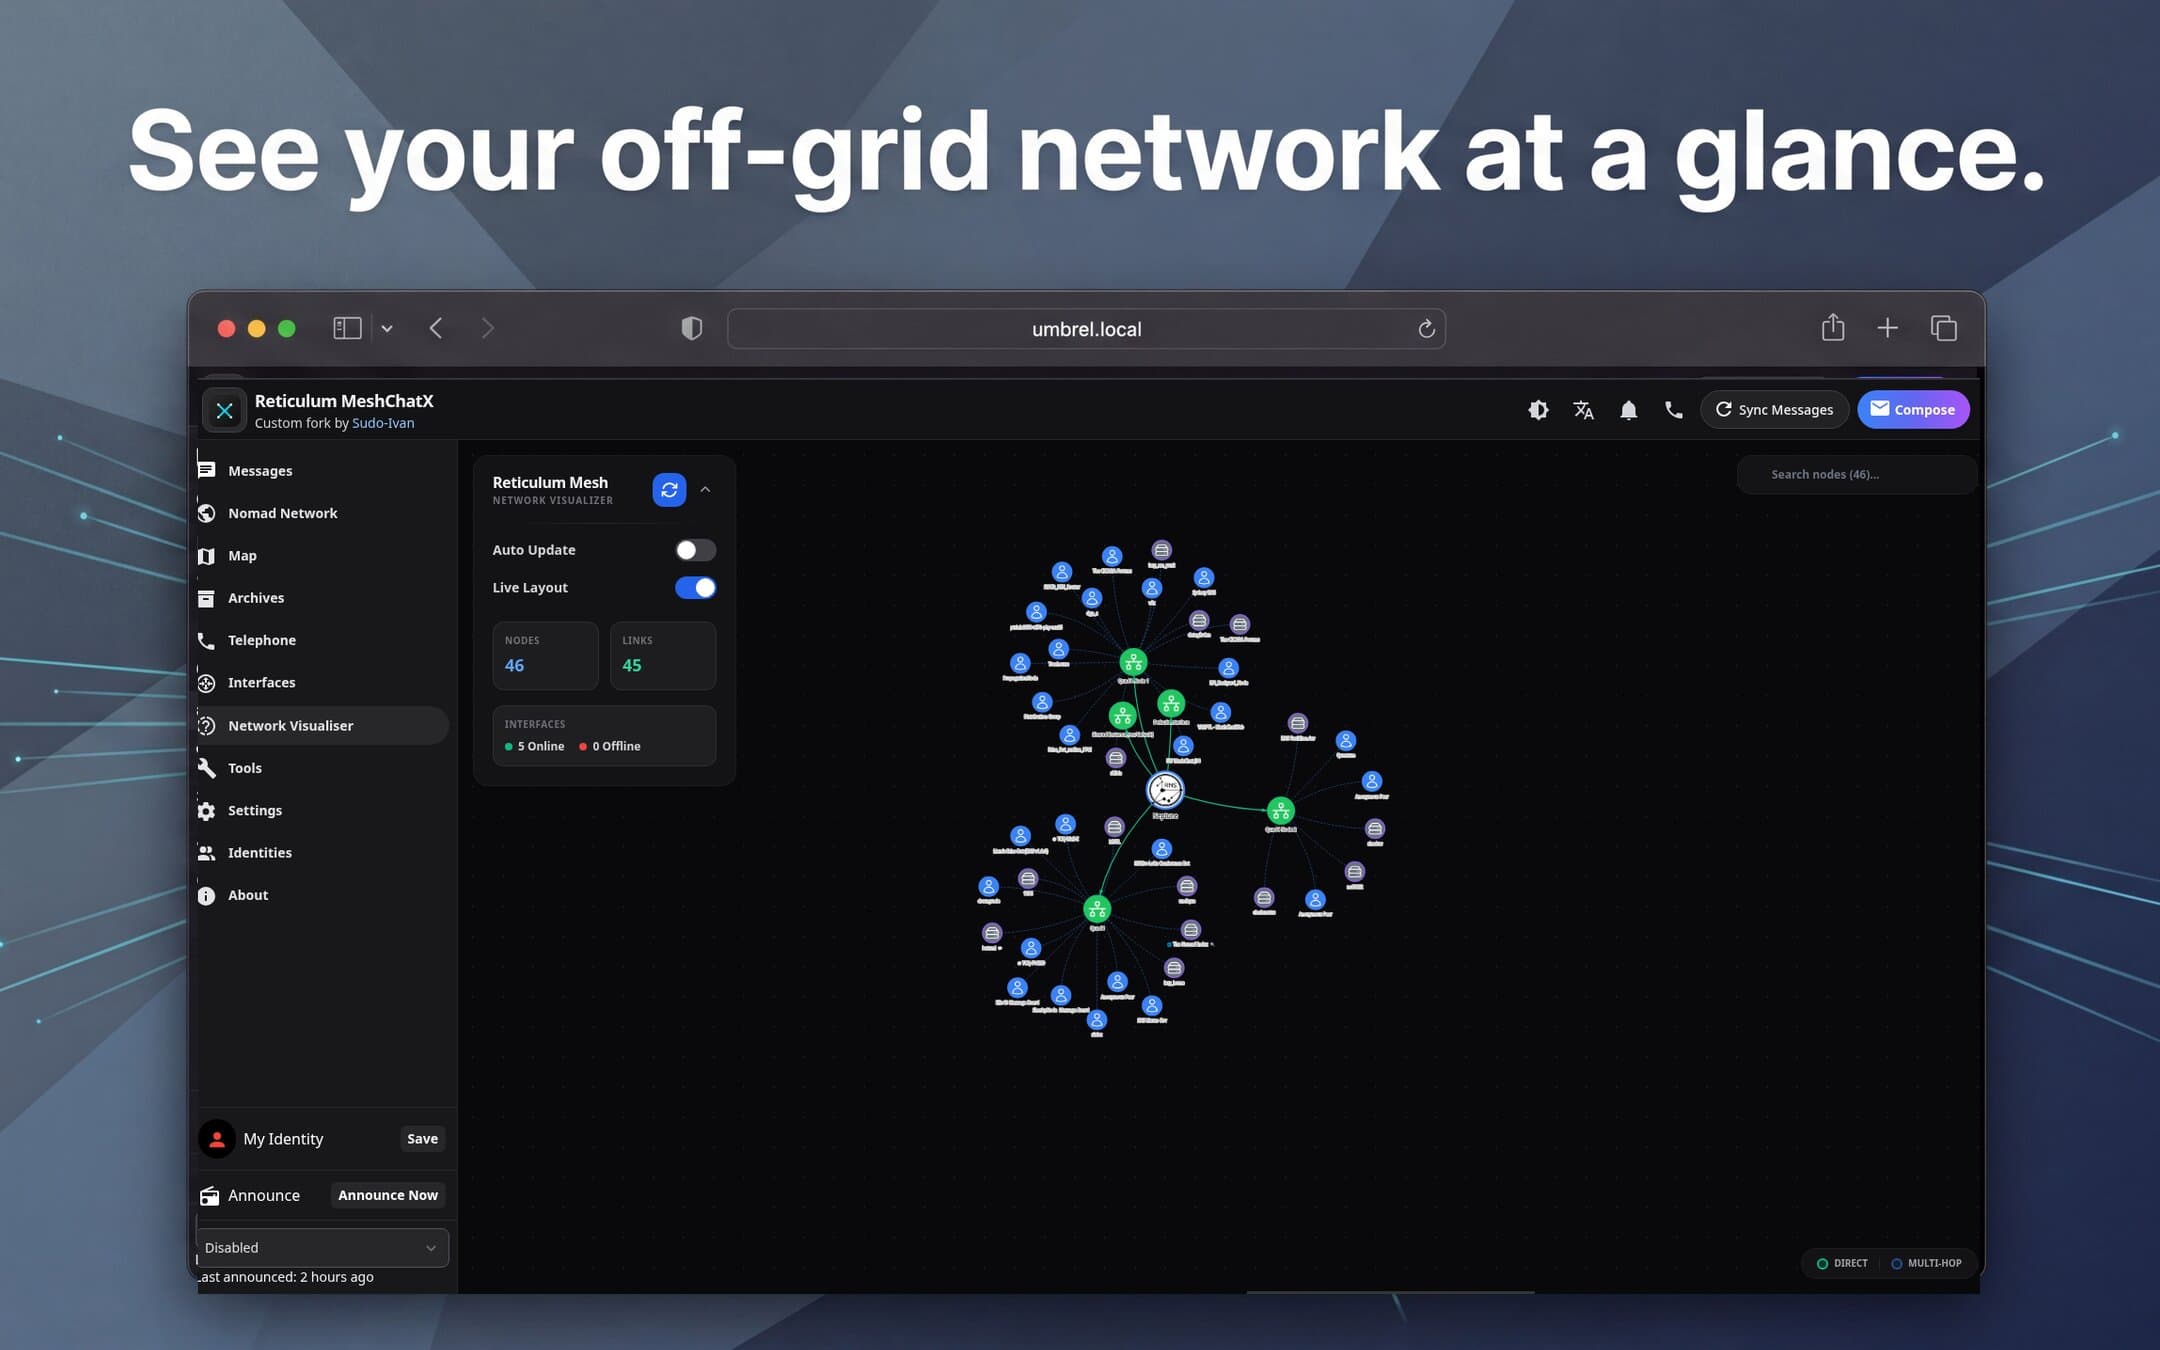
Task: Open the notifications bell
Action: pyautogui.click(x=1628, y=410)
